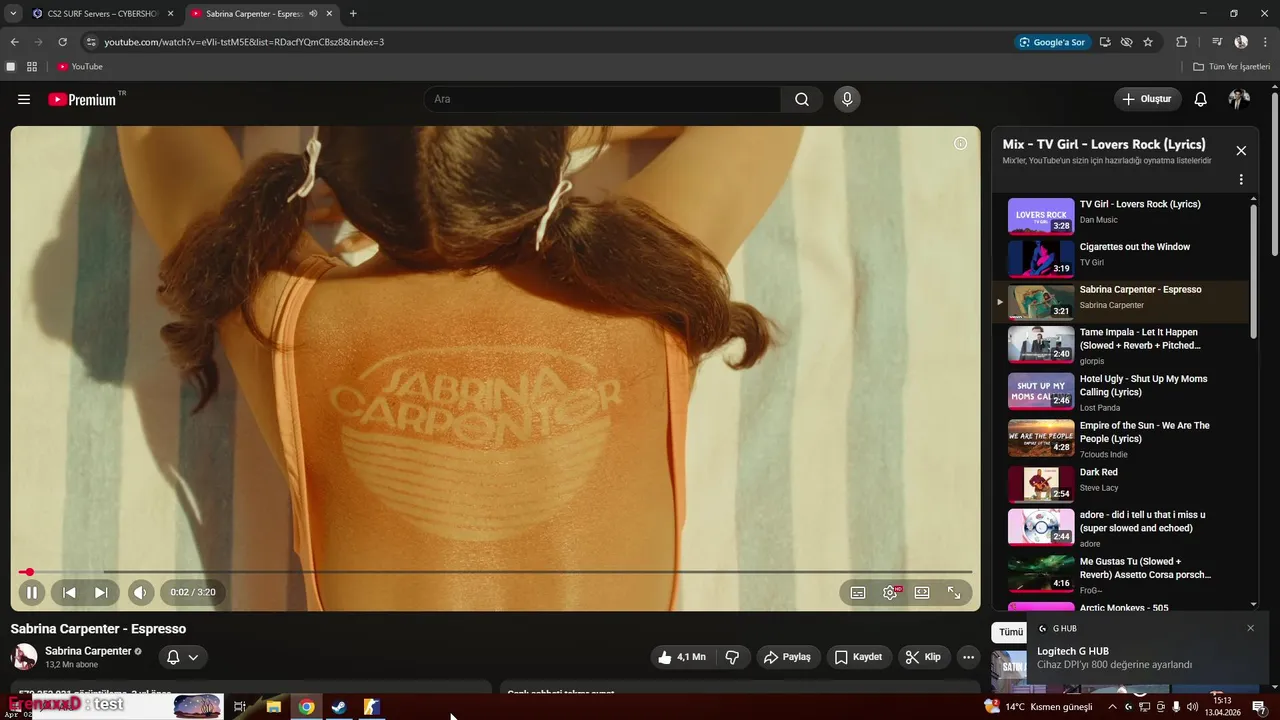Toggle subtitles with the captions button
The width and height of the screenshot is (1280, 720).
tap(858, 592)
